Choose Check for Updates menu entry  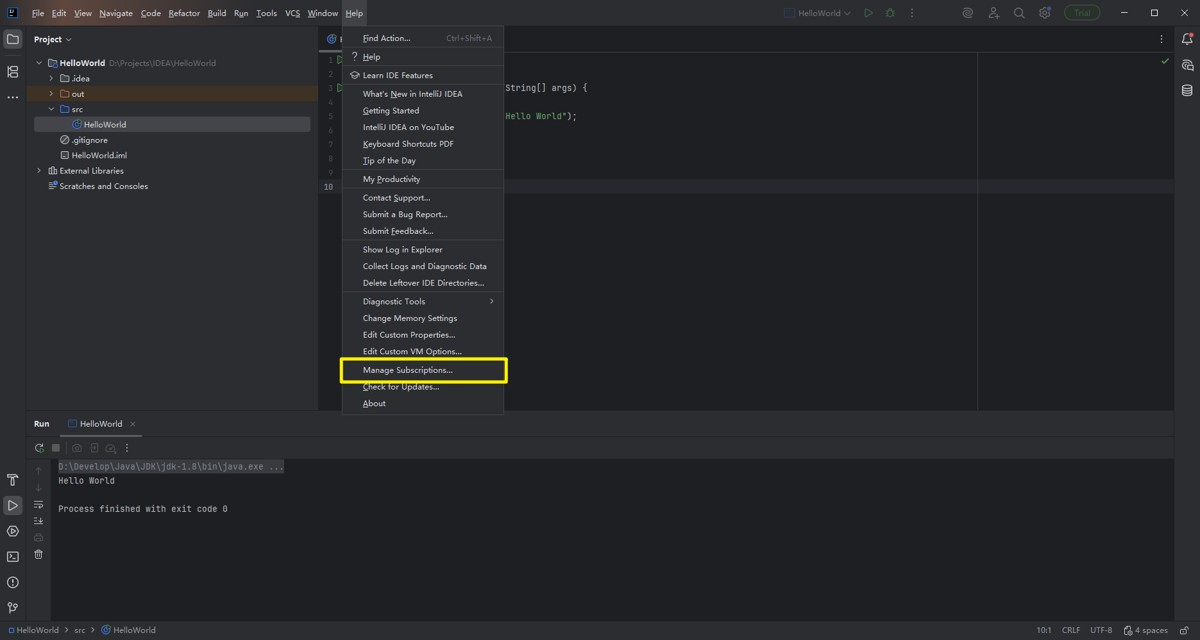[401, 387]
